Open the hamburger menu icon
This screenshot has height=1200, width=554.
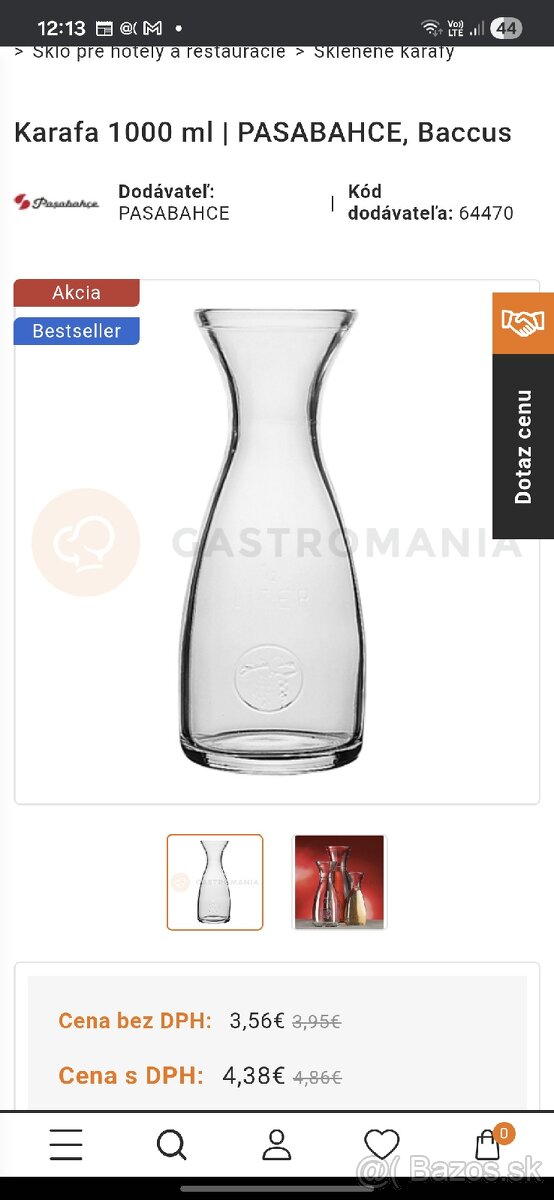(x=66, y=1145)
